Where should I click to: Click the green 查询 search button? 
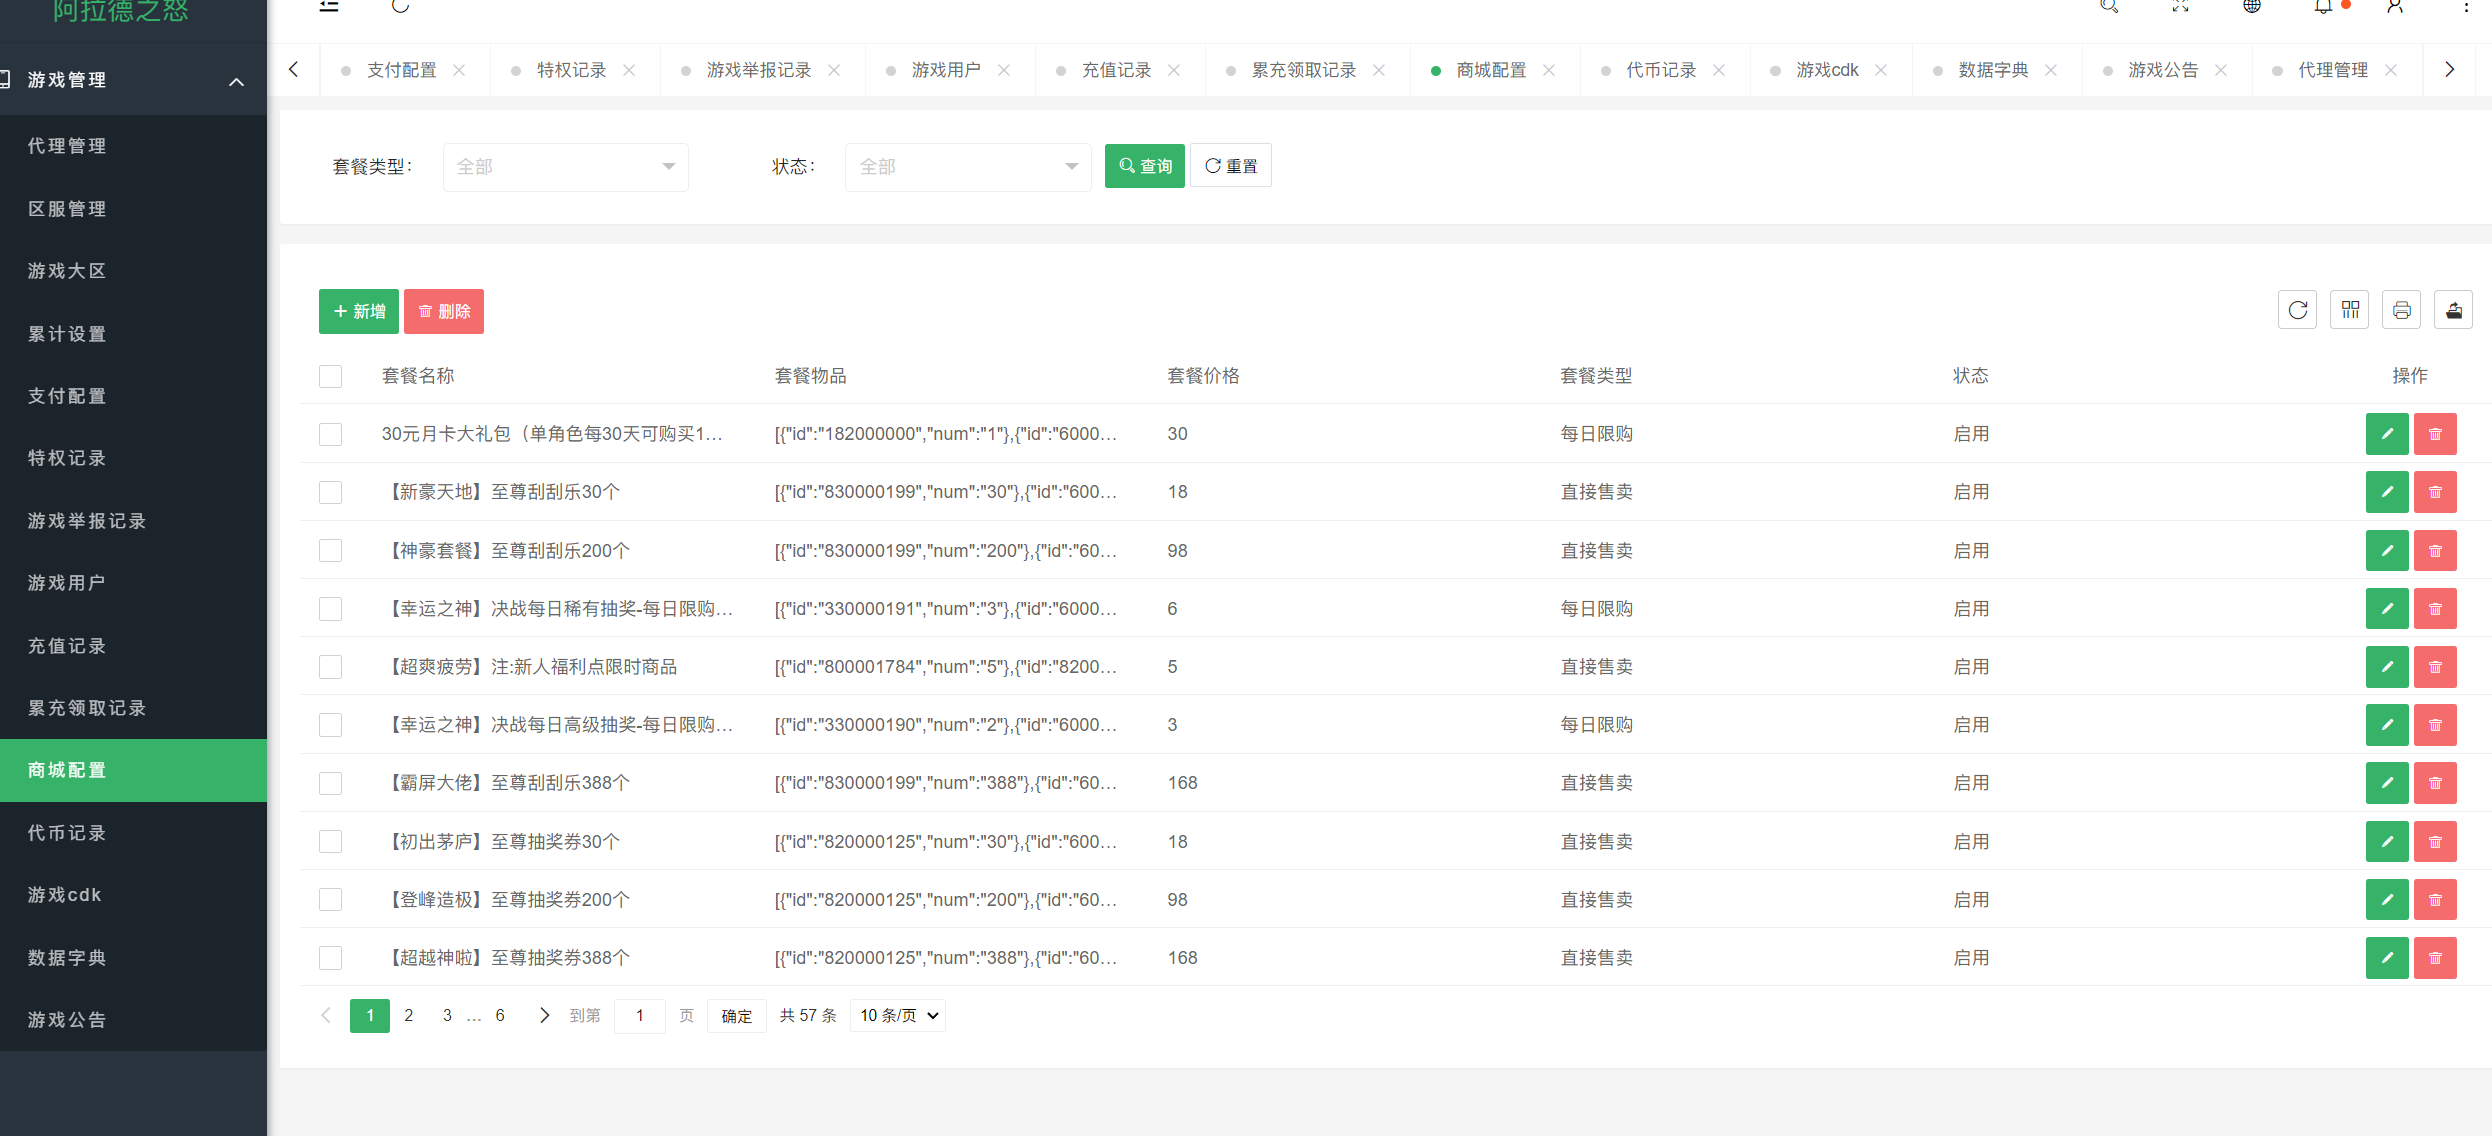coord(1144,166)
